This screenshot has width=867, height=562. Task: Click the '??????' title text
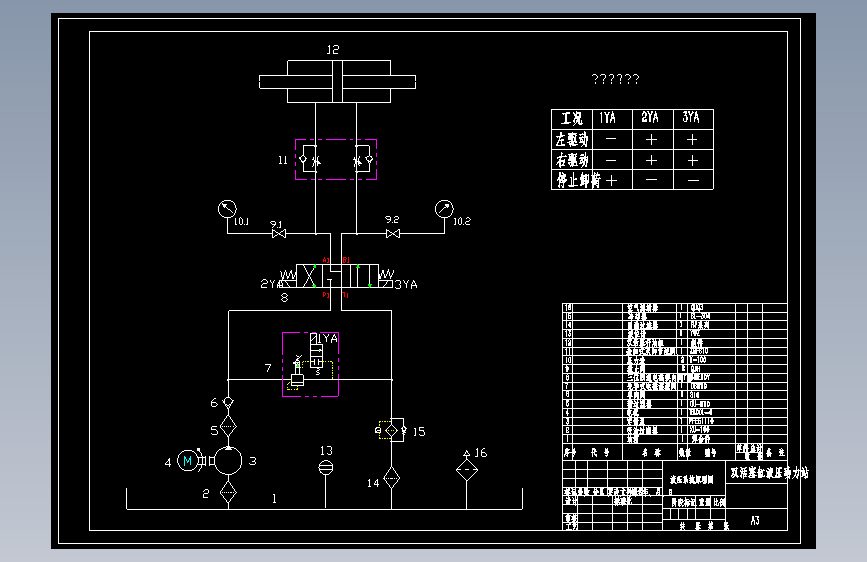(x=615, y=79)
